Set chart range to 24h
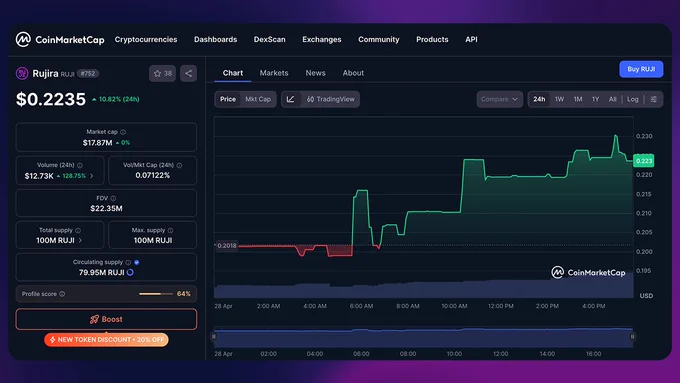This screenshot has height=383, width=680. [539, 99]
